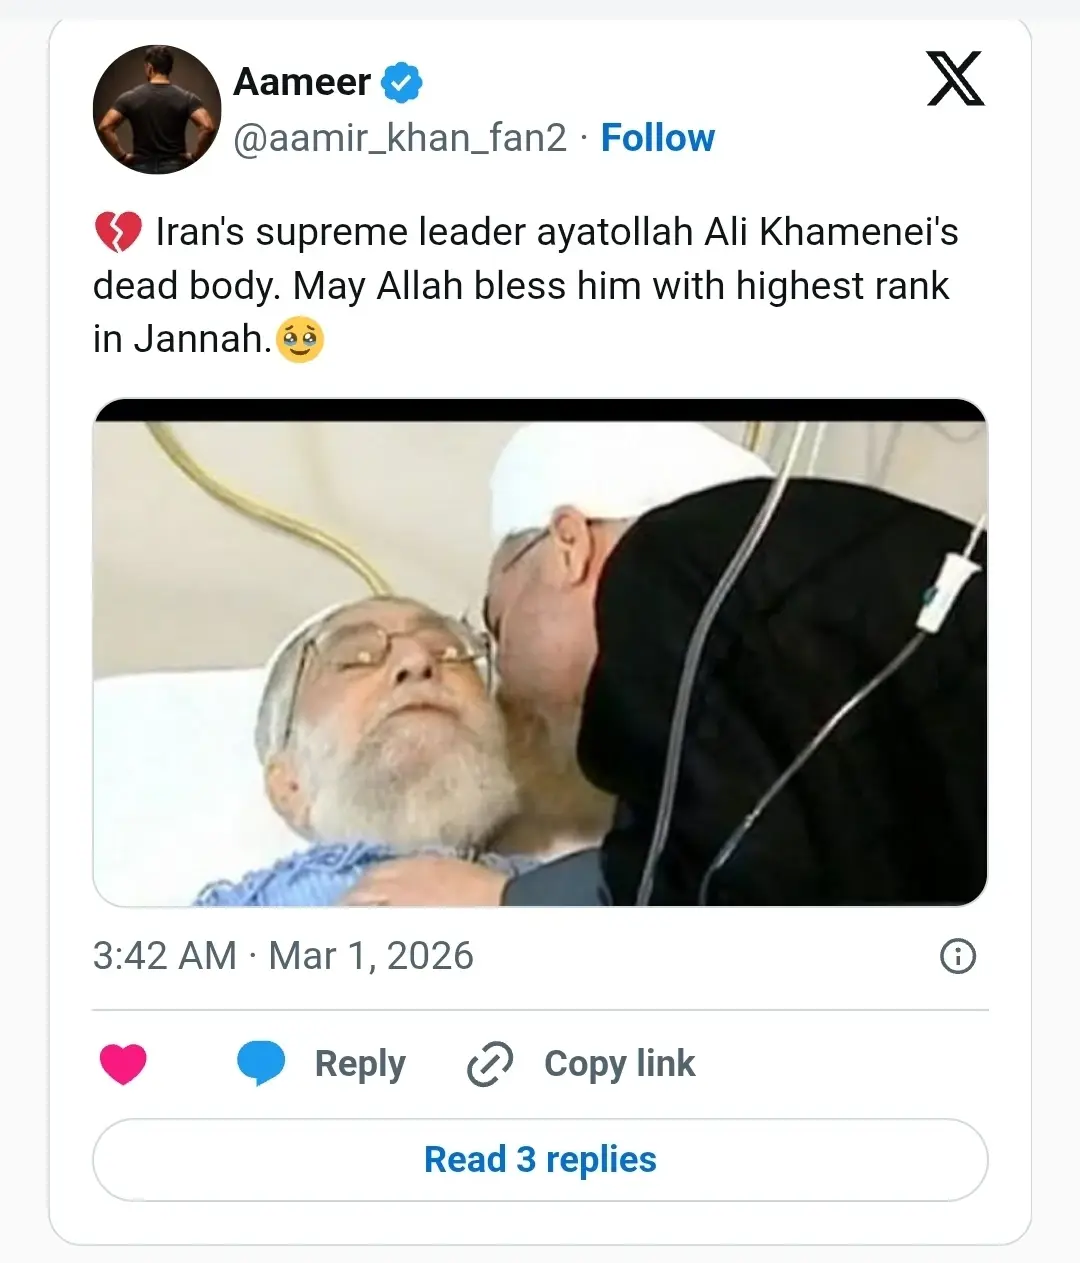Open Aameer's round profile picture
Image resolution: width=1080 pixels, height=1263 pixels.
pyautogui.click(x=157, y=110)
